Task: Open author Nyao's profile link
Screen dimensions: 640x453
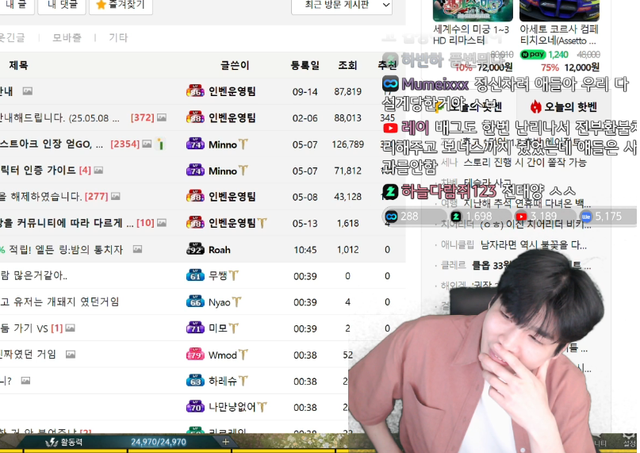Action: 219,302
